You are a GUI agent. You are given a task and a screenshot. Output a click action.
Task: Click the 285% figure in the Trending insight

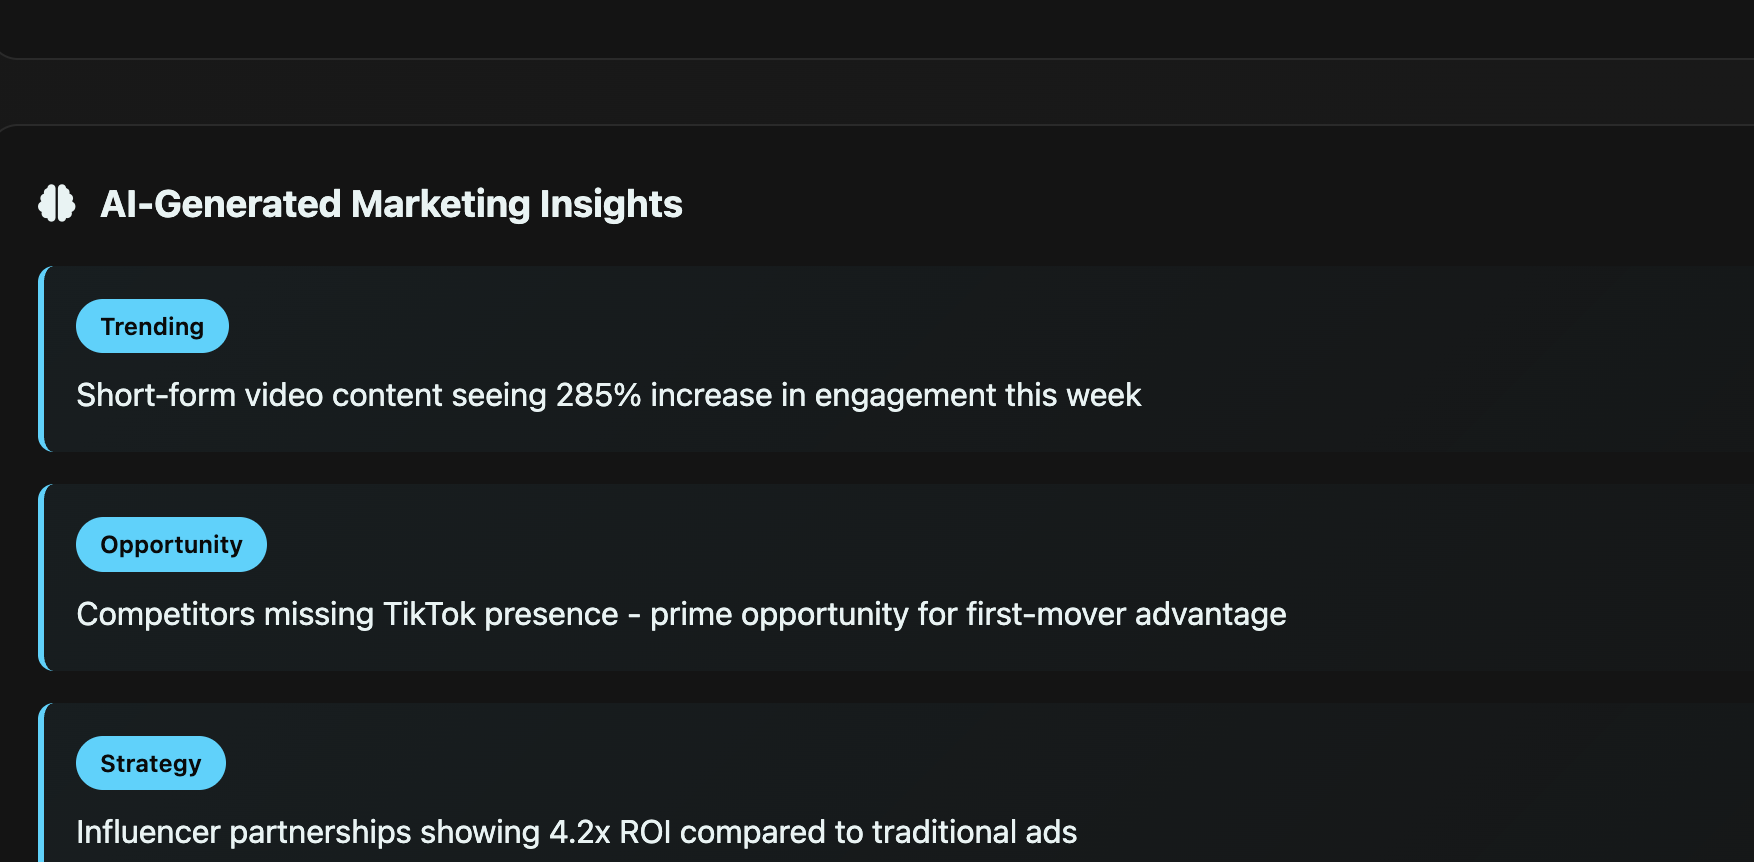[x=598, y=395]
